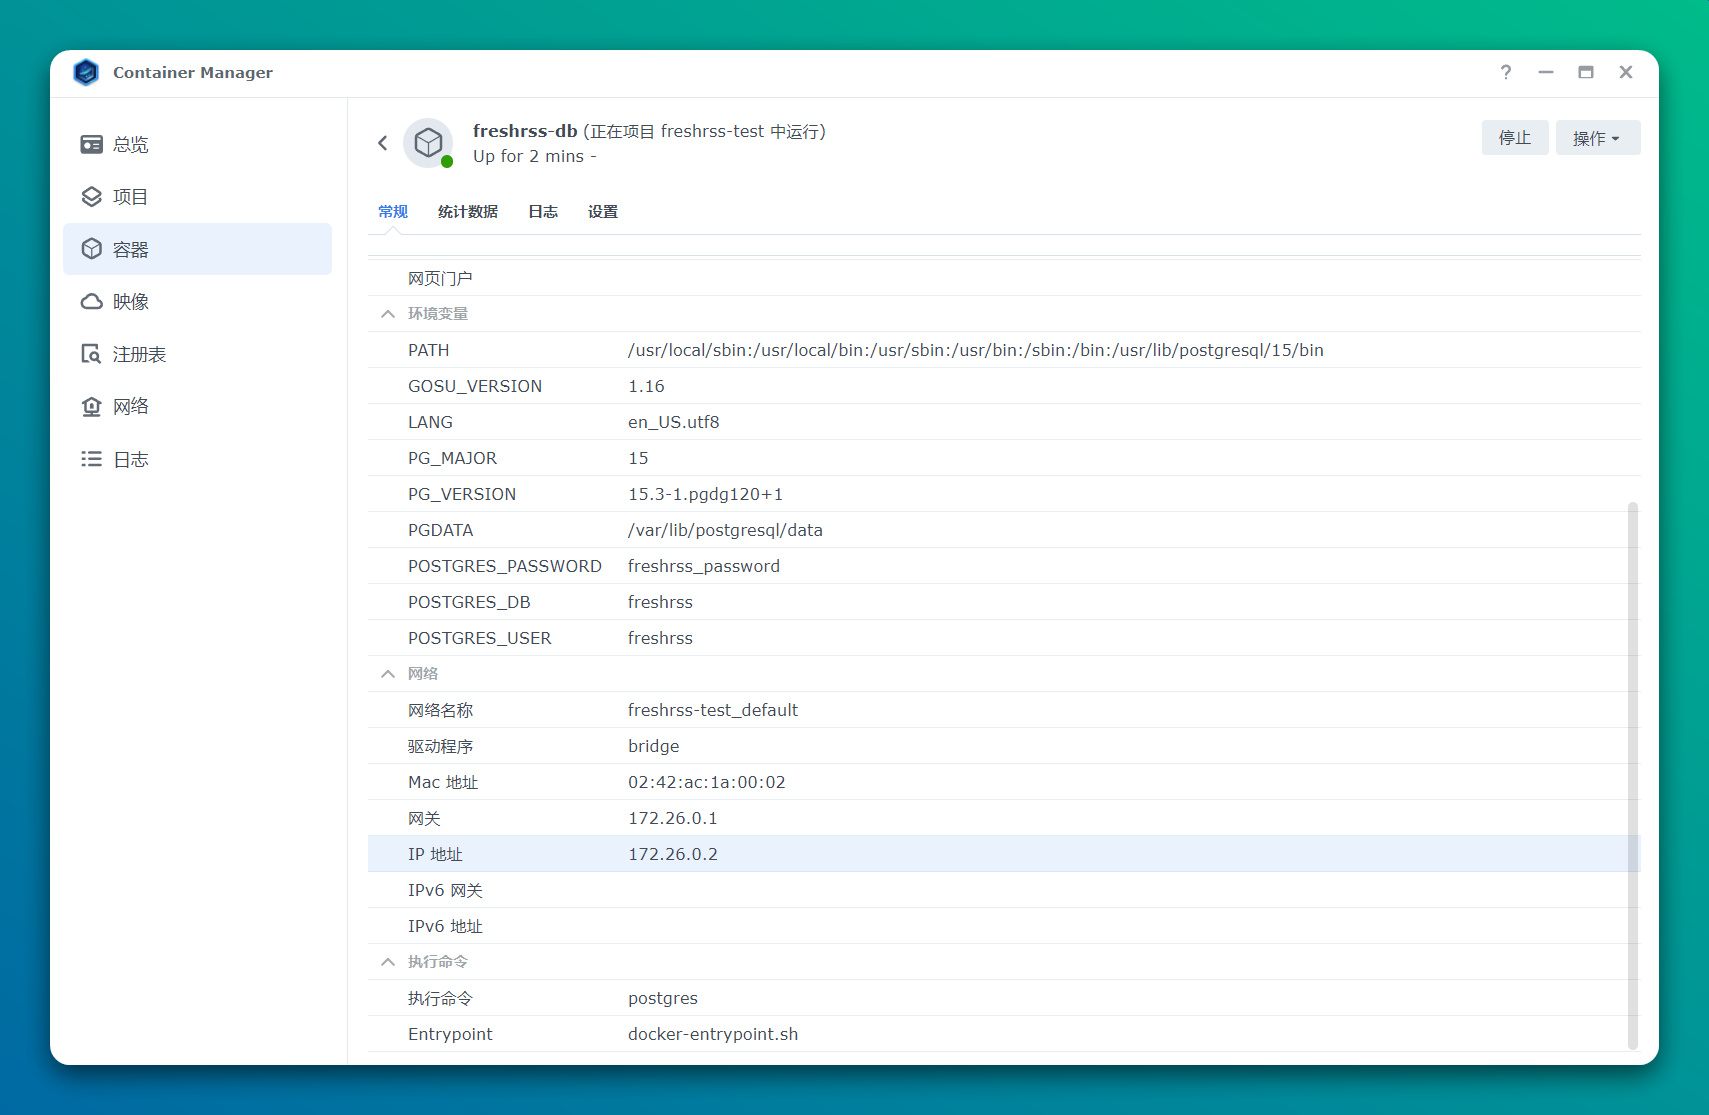Select the POSTGRES_DB row label

pyautogui.click(x=469, y=602)
